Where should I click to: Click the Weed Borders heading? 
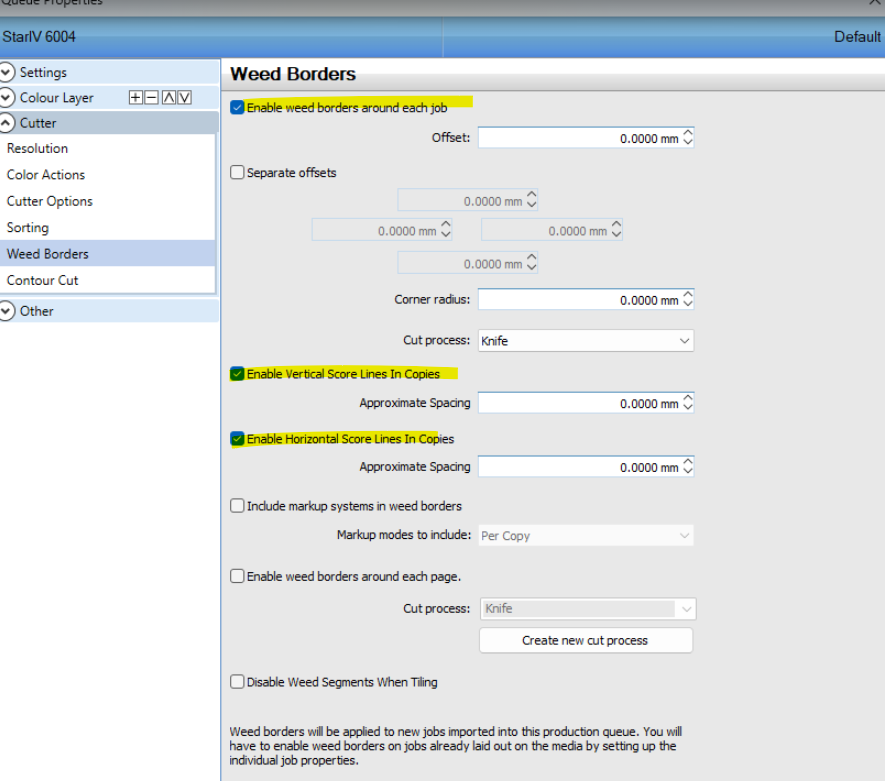pos(293,74)
